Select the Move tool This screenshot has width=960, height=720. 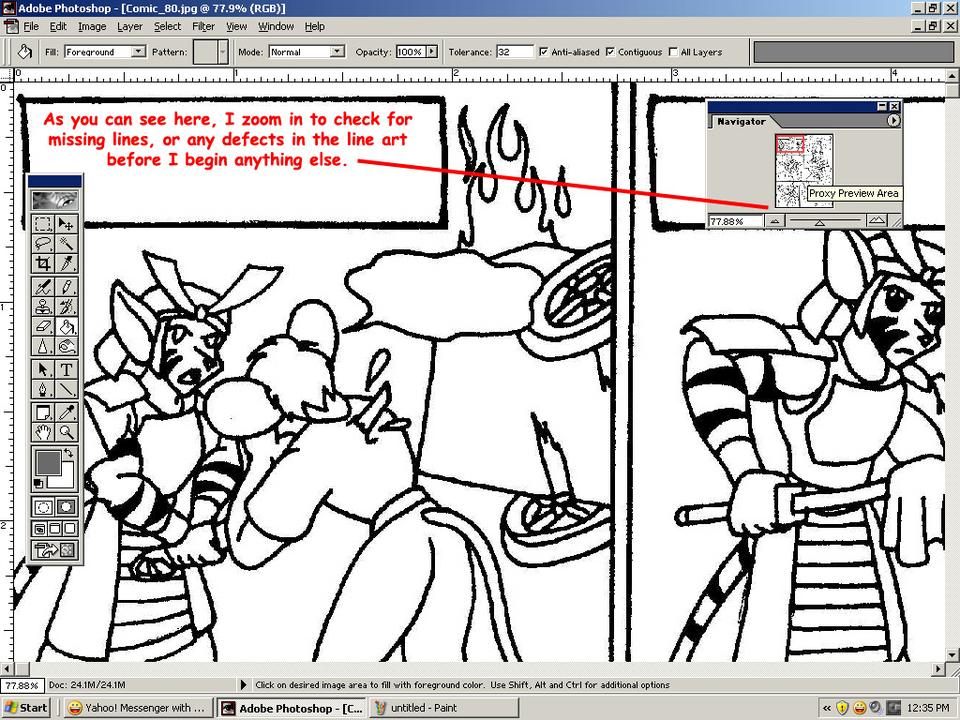point(66,224)
